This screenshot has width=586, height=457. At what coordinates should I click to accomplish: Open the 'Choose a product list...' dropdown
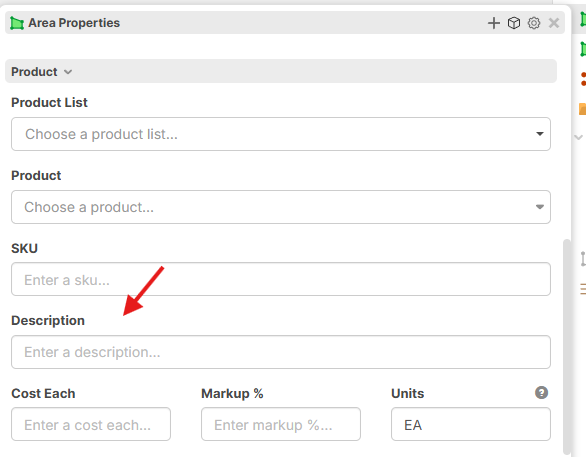(281, 134)
